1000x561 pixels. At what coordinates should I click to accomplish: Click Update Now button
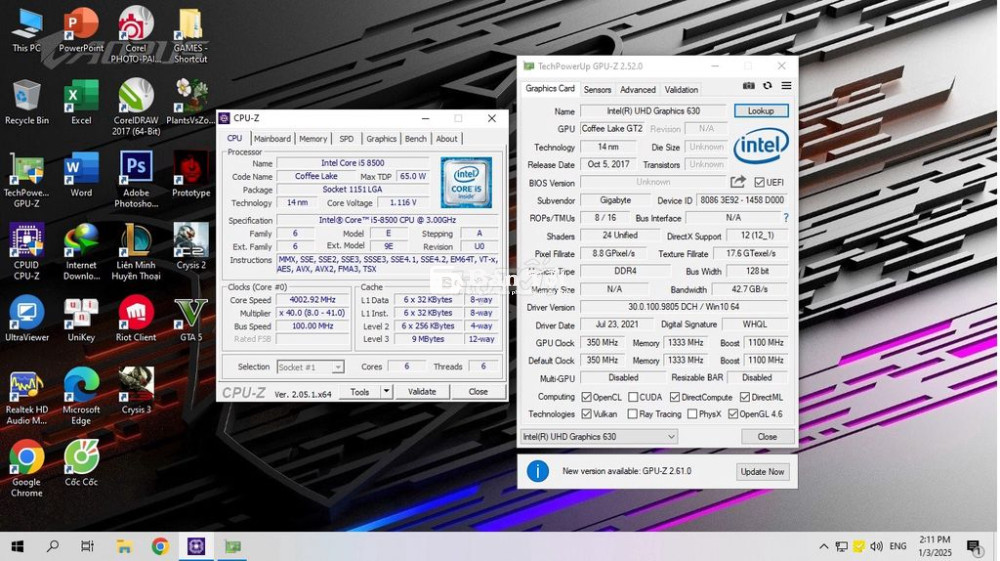pos(762,472)
